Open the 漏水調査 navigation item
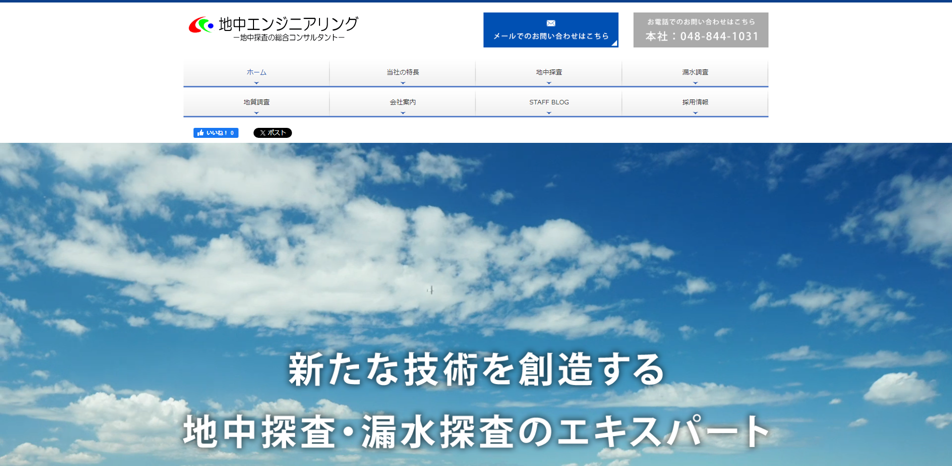The width and height of the screenshot is (952, 466). (695, 72)
